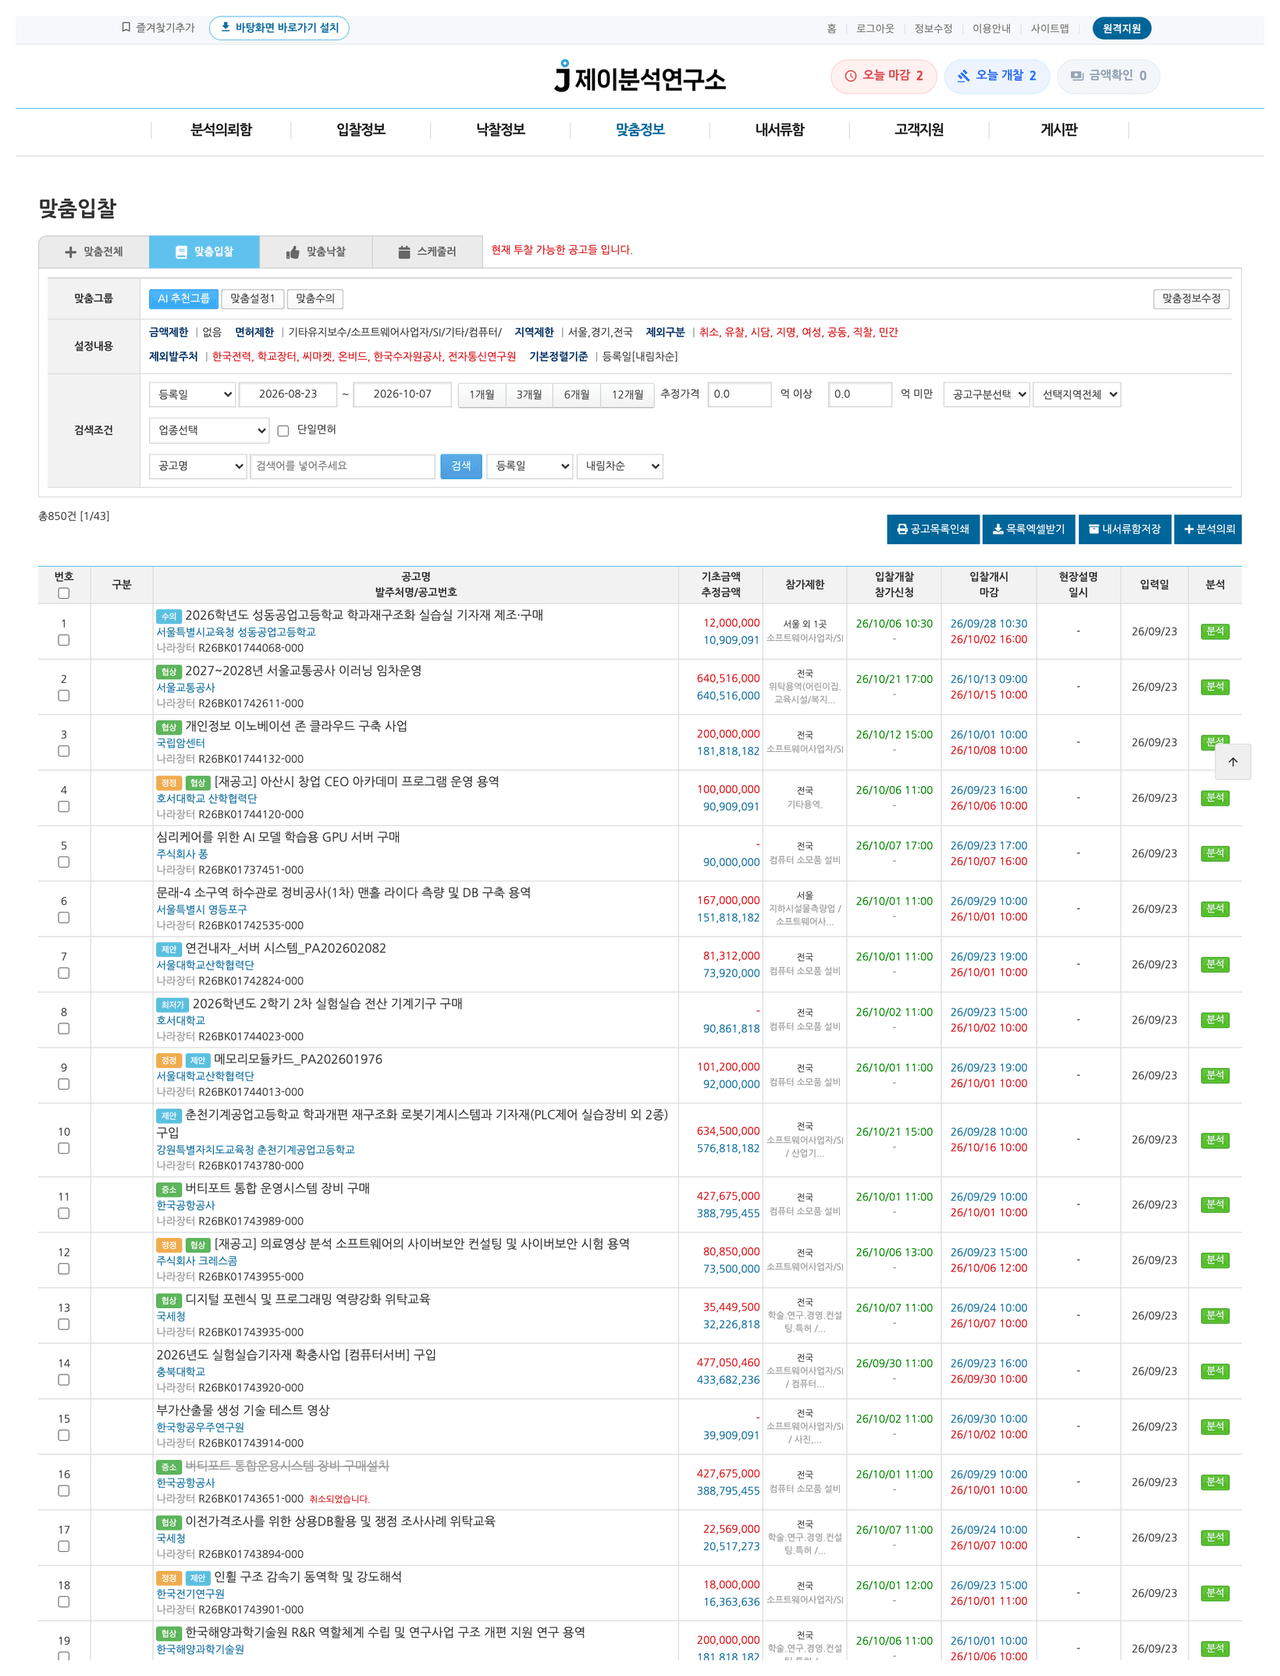This screenshot has width=1280, height=1676.
Task: Switch to 맞춤전체 tab
Action: [x=94, y=252]
